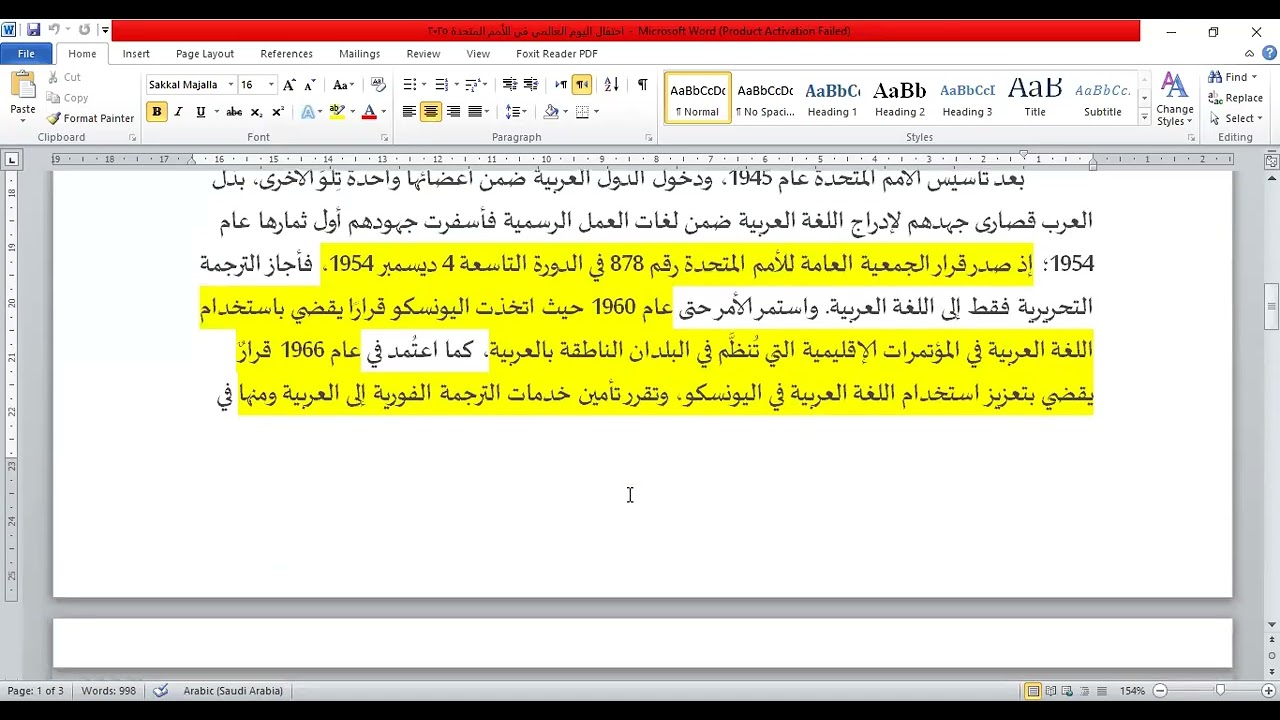Click the Numbering list icon
The image size is (1280, 720).
441,85
